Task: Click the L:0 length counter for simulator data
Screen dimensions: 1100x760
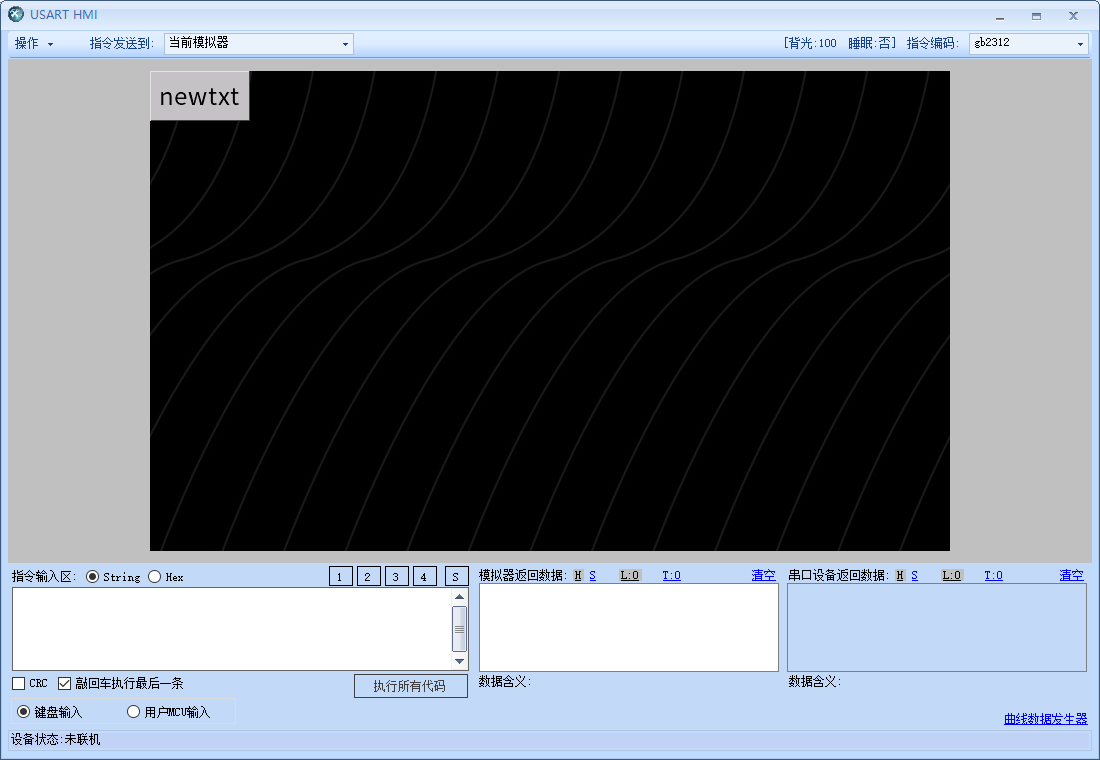Action: 629,575
